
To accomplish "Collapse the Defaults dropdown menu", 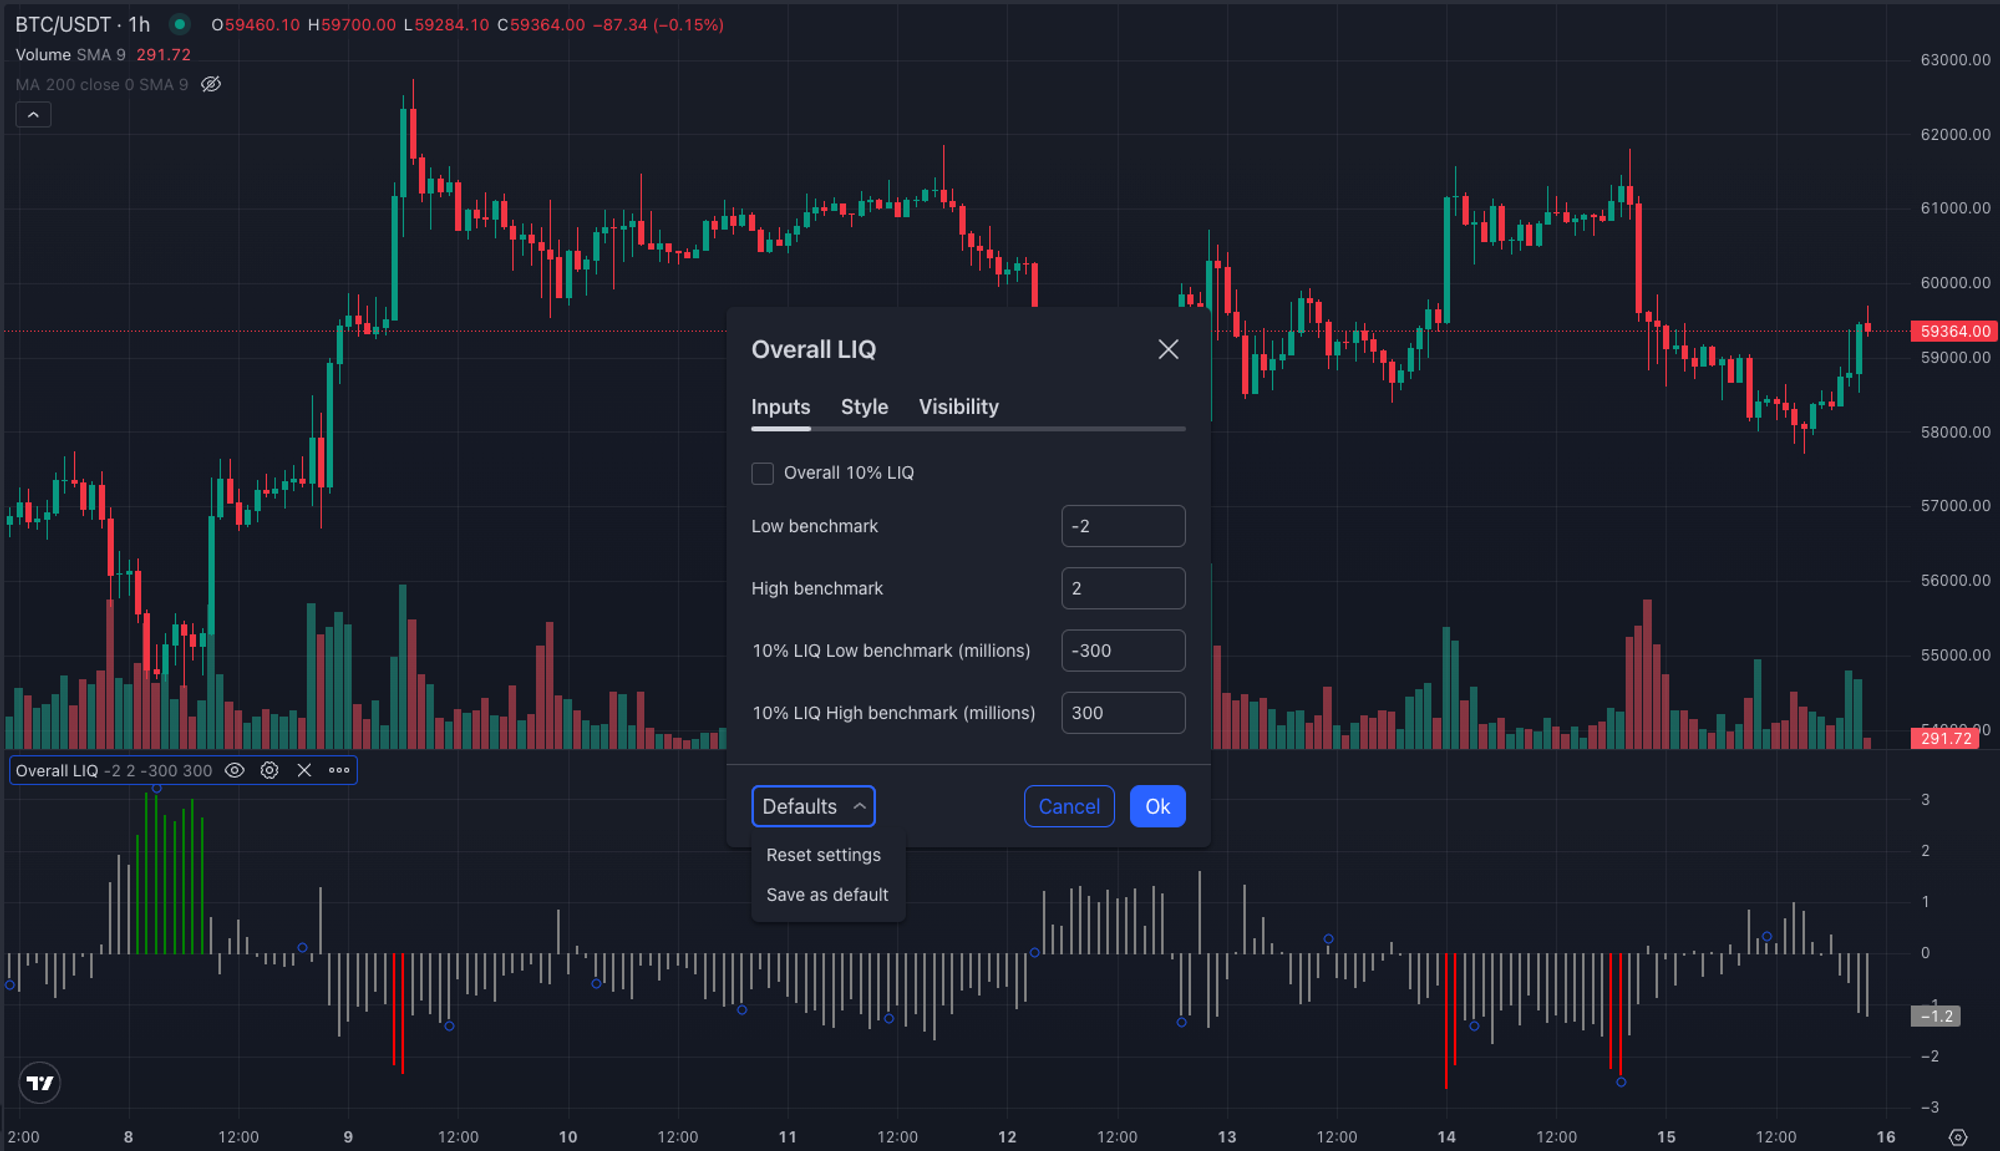I will [x=812, y=806].
